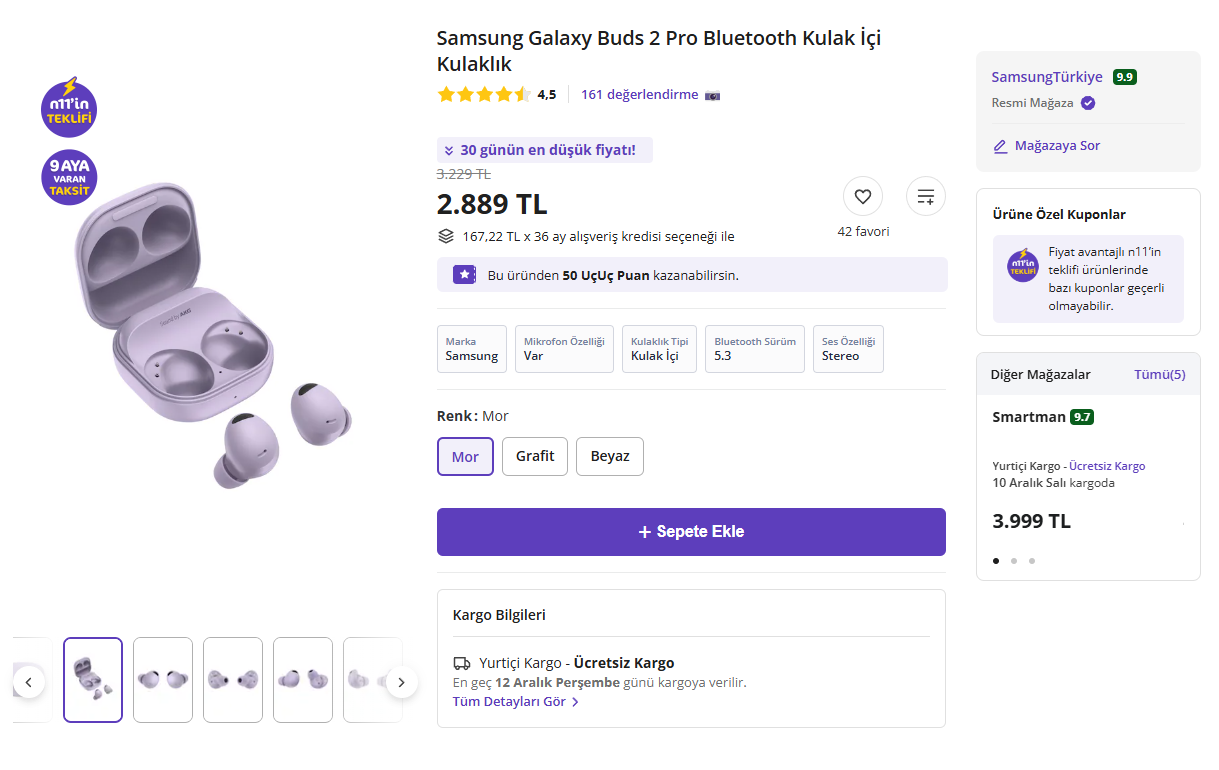Add product to favorites with heart icon
The image size is (1219, 770).
863,196
